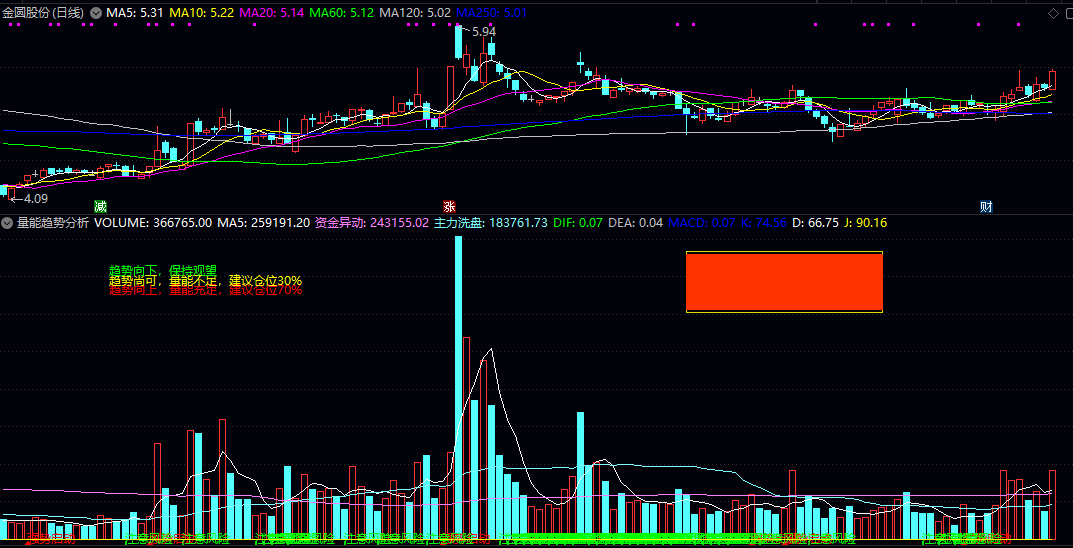Click the 资金异动: 243155.02 value
Screen dimensions: 1073x548
372,222
